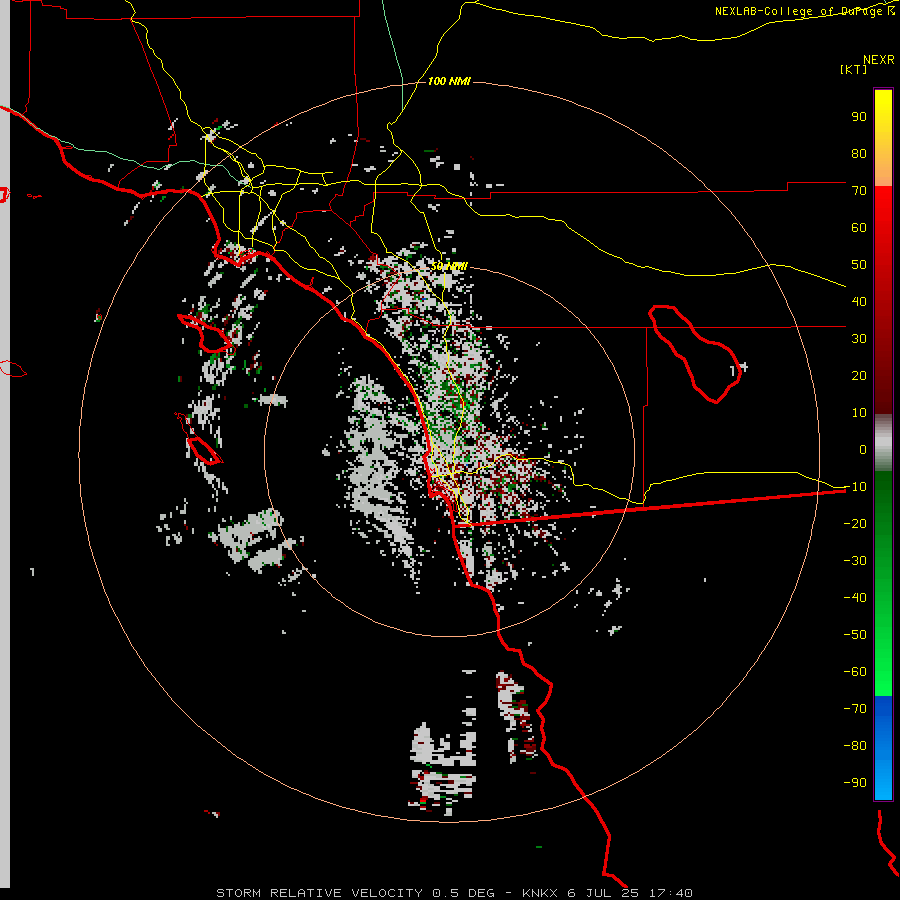Click the -70 value on velocity scale

[855, 709]
